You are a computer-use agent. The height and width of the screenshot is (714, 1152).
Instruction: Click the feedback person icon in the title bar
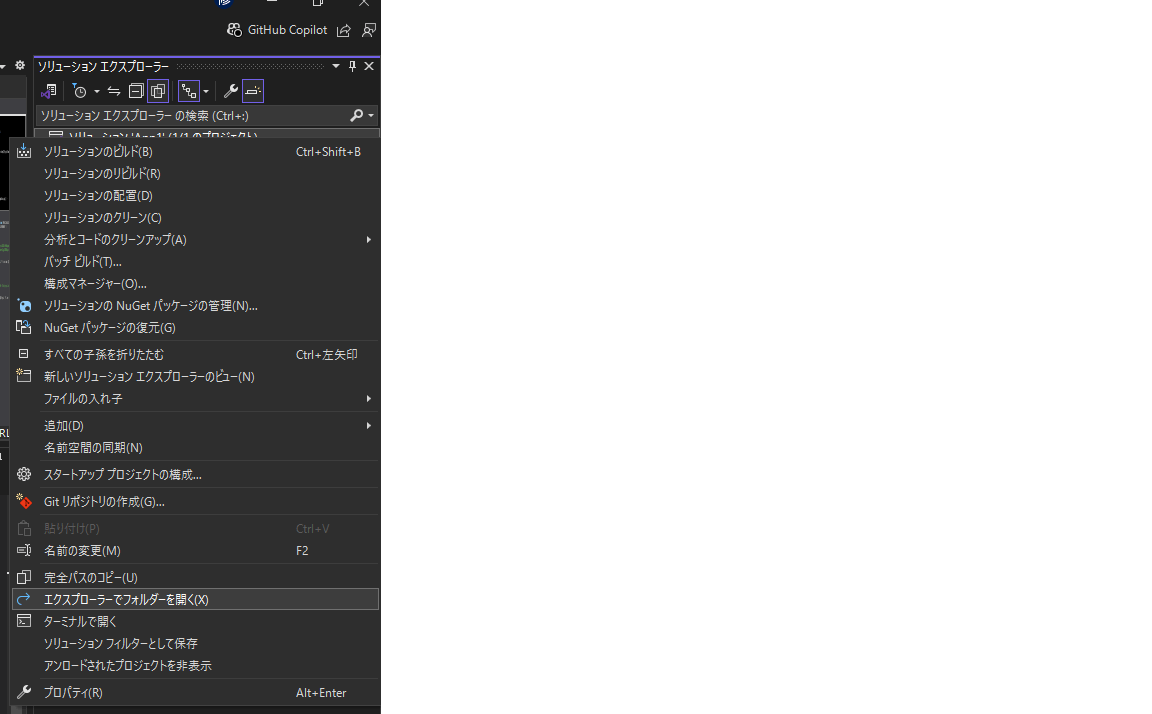pos(369,30)
